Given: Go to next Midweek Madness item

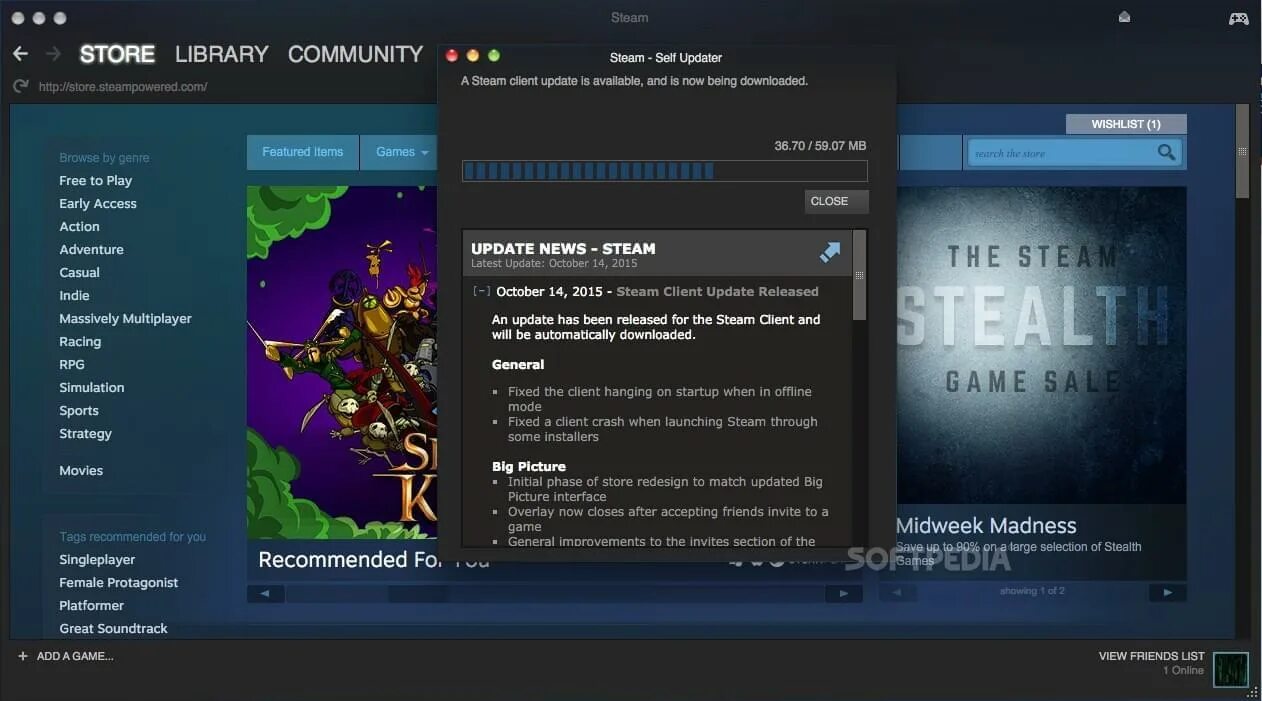Looking at the screenshot, I should click(1167, 593).
